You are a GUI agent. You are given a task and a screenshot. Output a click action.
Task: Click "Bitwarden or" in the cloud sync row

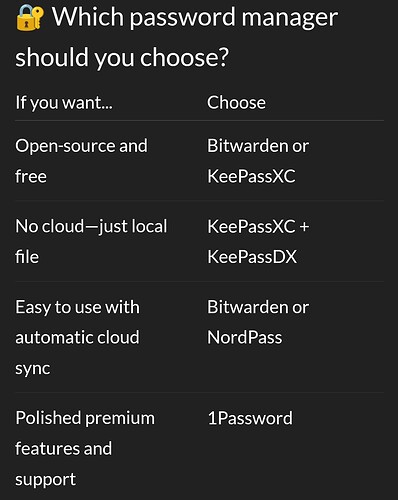258,307
